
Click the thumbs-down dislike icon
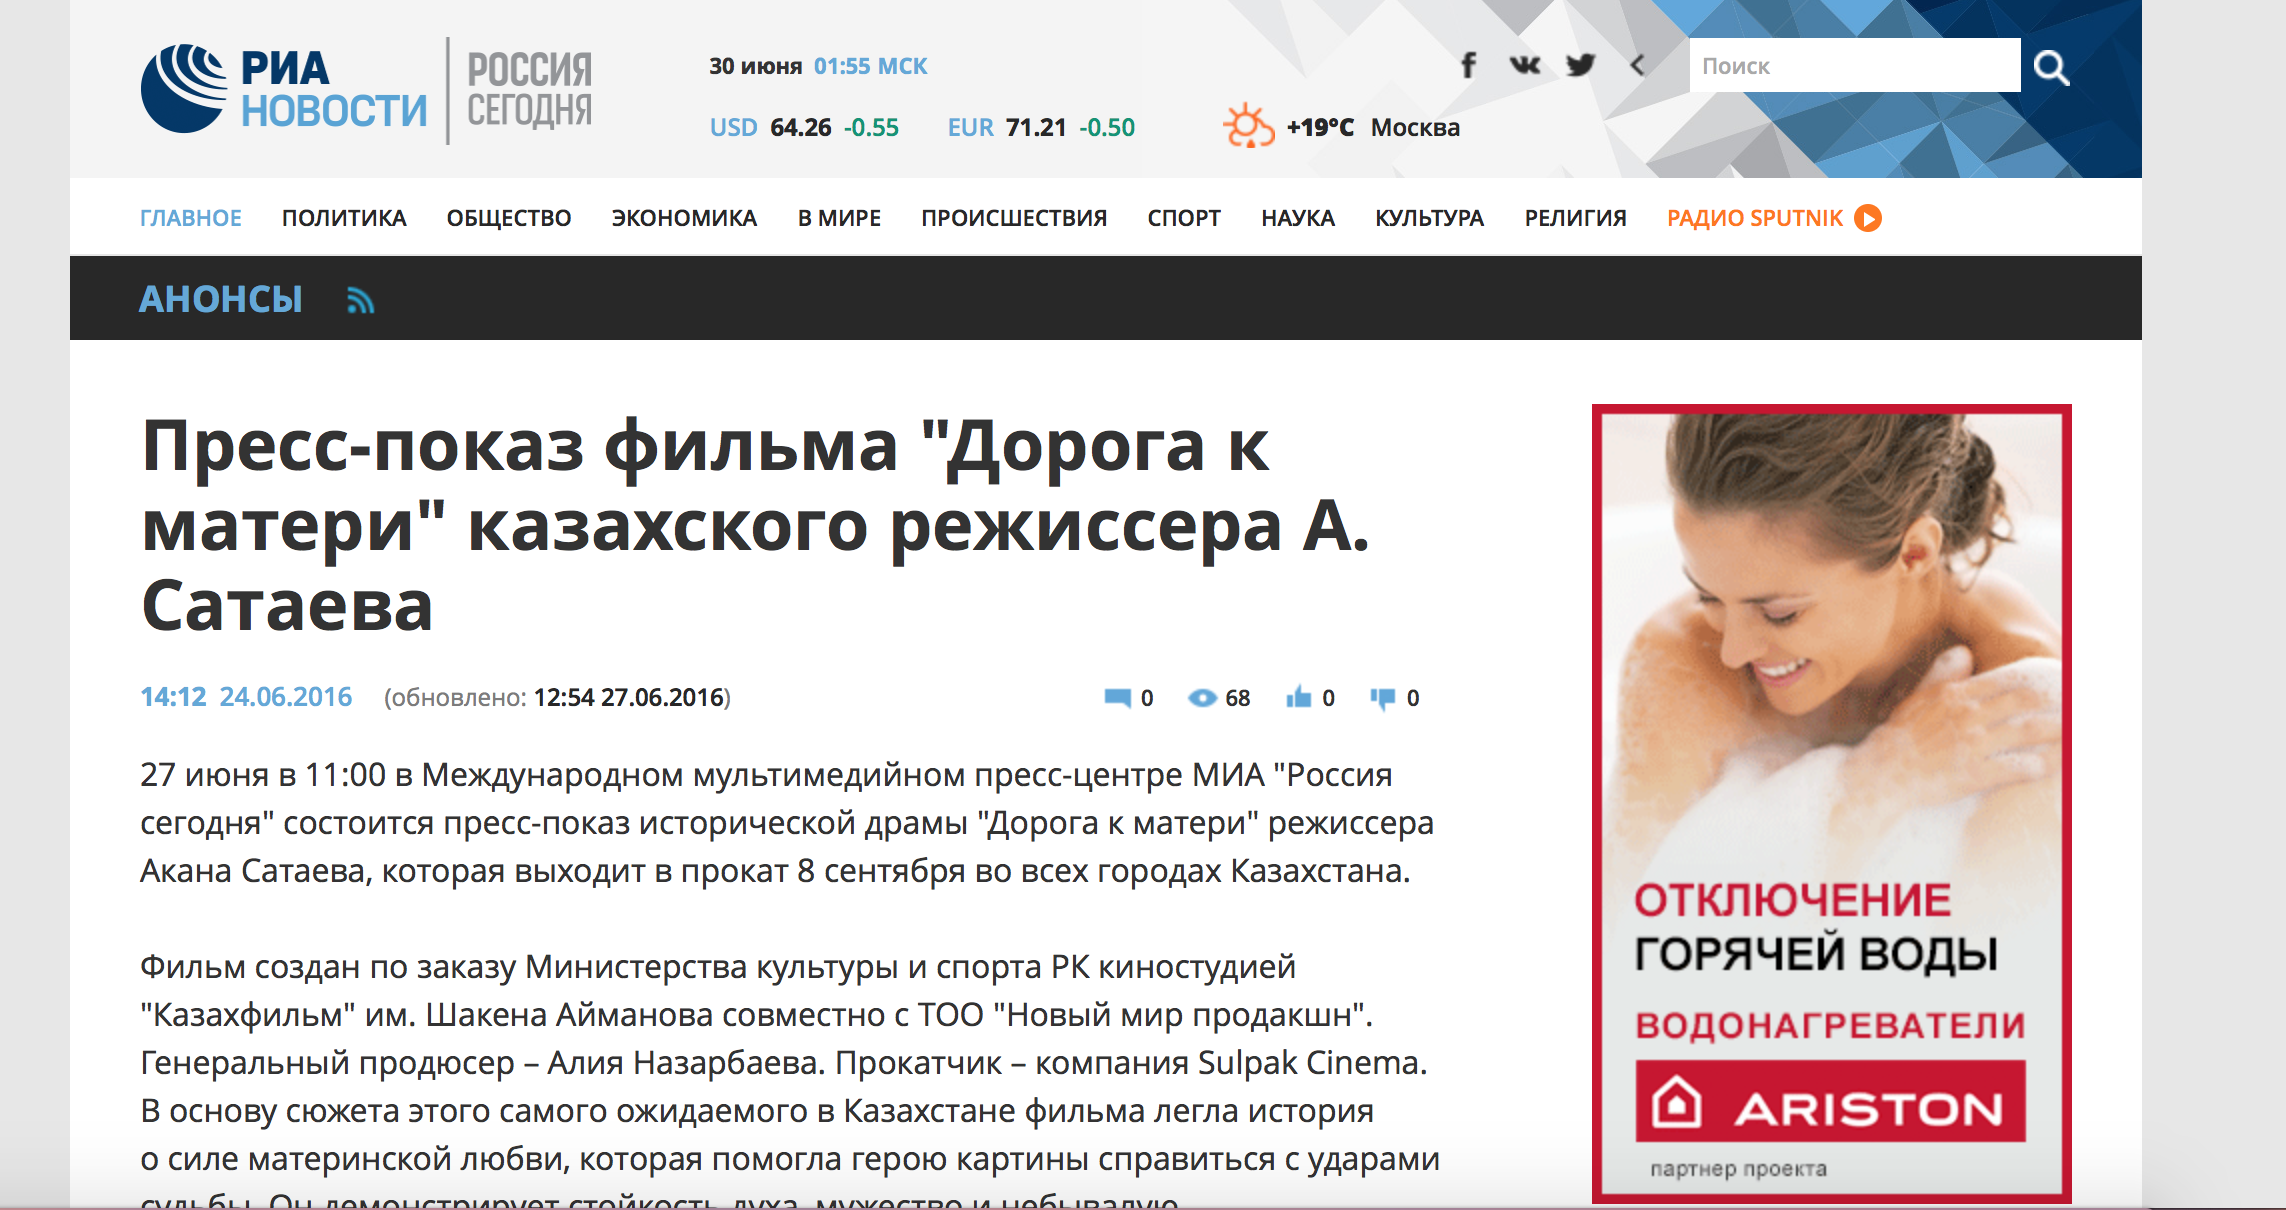point(1382,698)
